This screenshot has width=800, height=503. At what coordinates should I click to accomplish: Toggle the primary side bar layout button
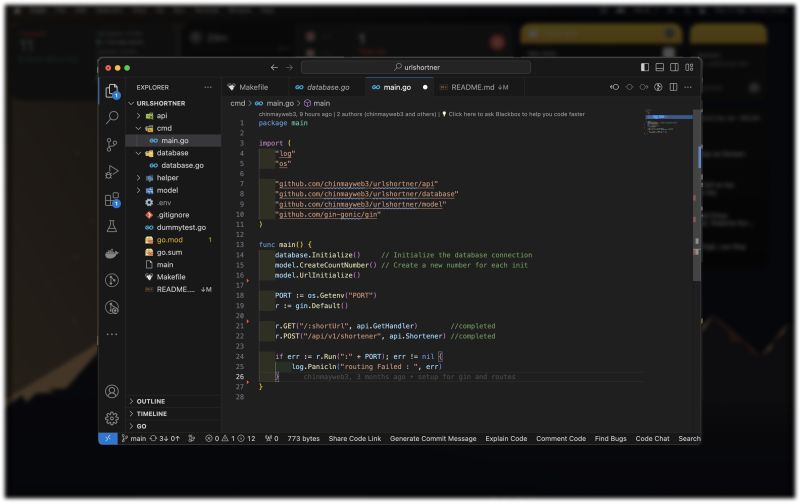(645, 67)
